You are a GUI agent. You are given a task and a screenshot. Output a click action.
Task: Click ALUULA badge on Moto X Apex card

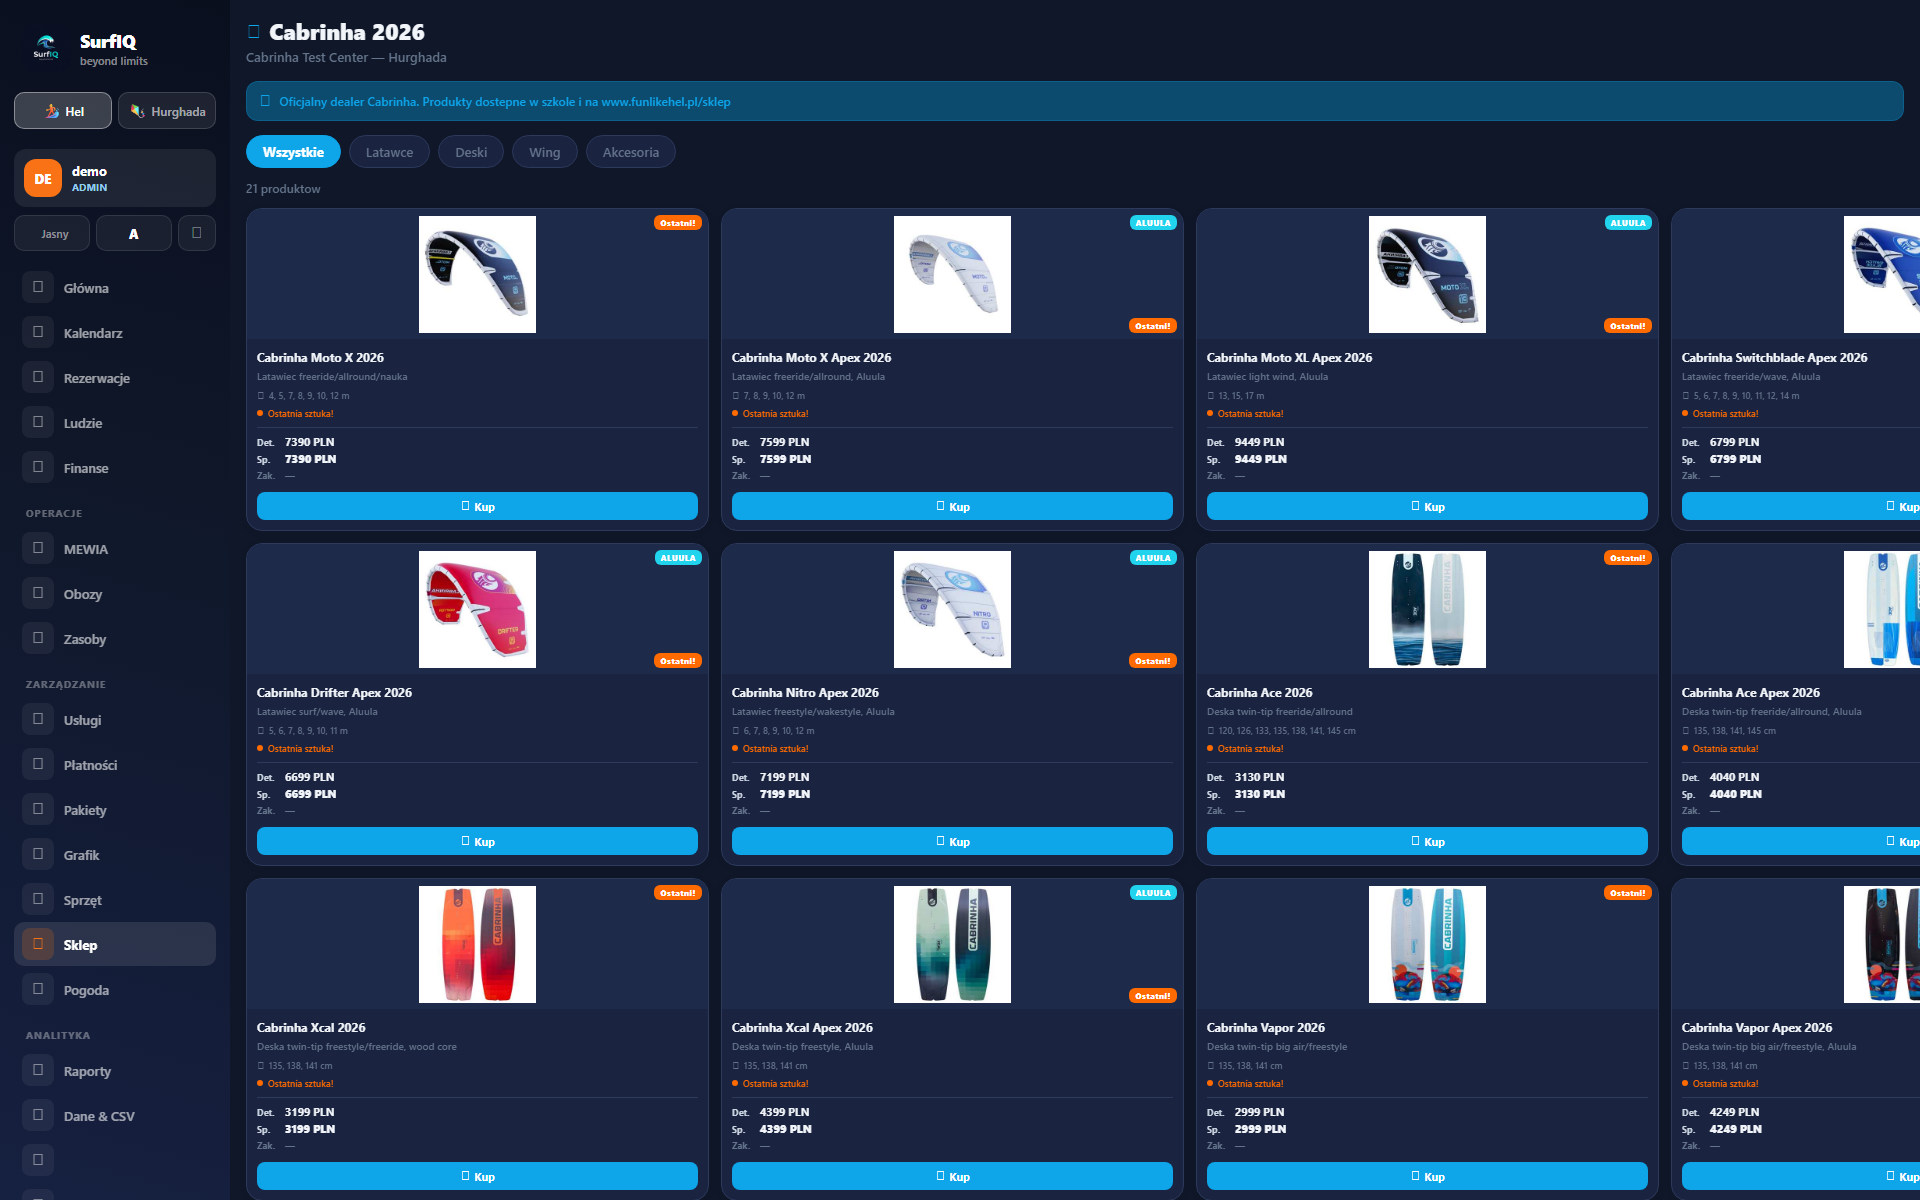[1153, 223]
